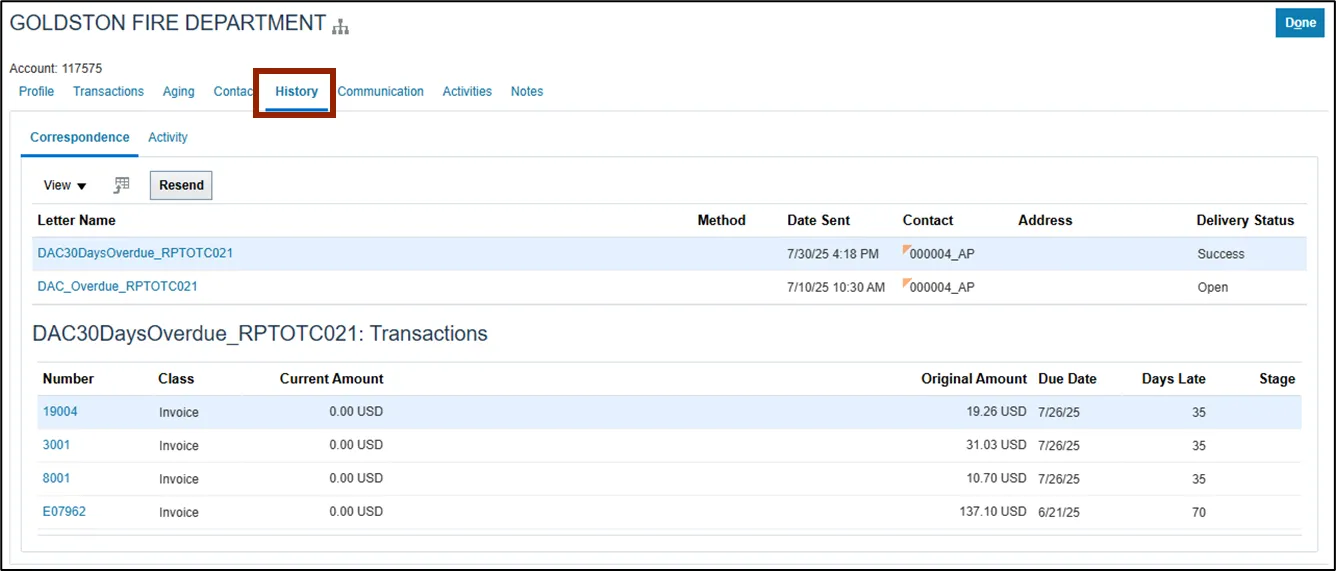Image resolution: width=1336 pixels, height=571 pixels.
Task: Select the Communication tab
Action: pos(380,91)
